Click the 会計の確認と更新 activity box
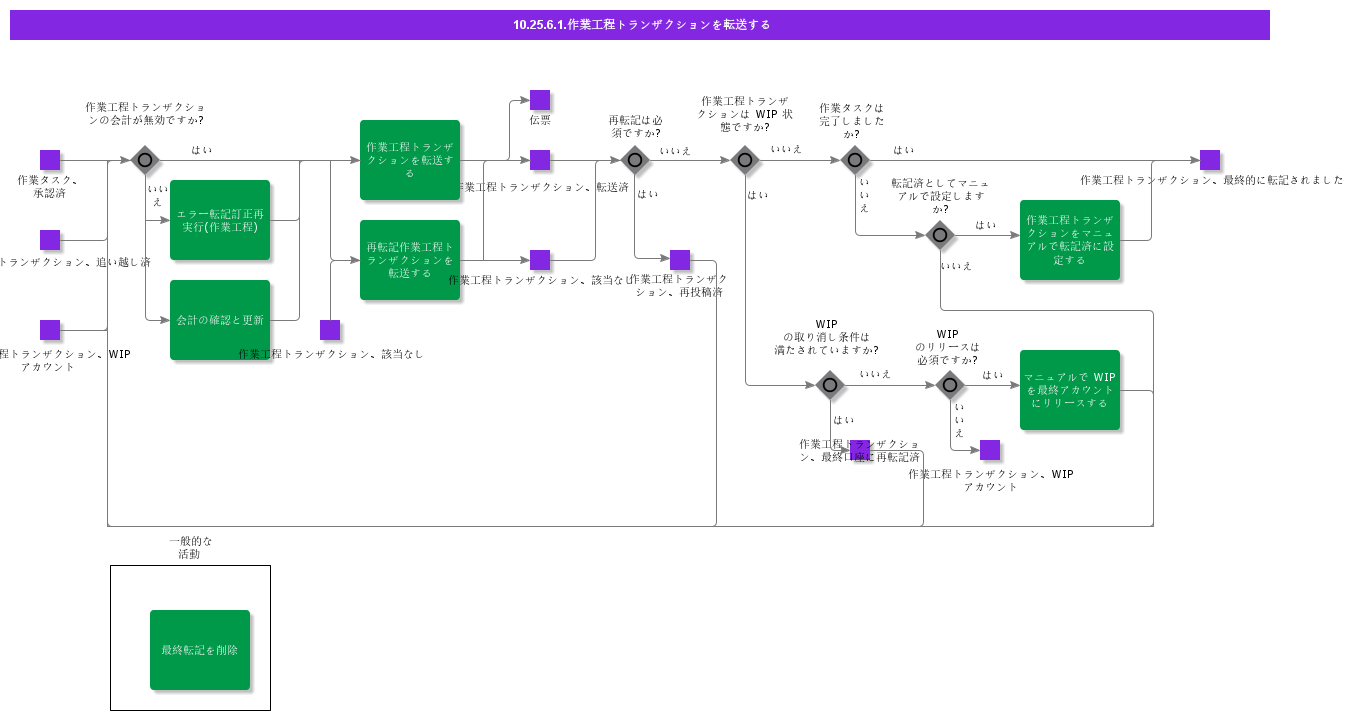The height and width of the screenshot is (720, 1355). pos(220,320)
